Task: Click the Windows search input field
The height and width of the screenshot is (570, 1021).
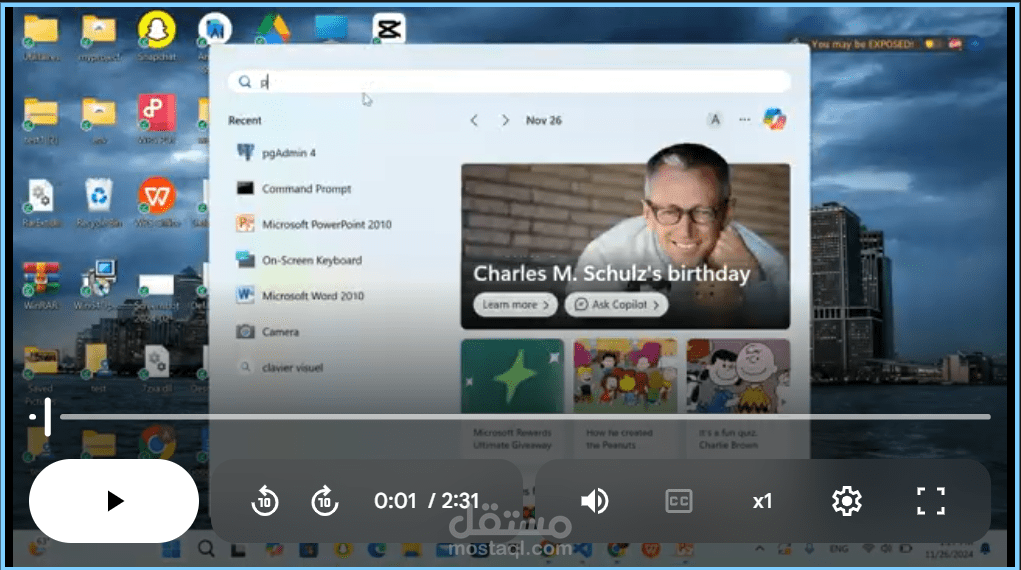Action: click(509, 81)
